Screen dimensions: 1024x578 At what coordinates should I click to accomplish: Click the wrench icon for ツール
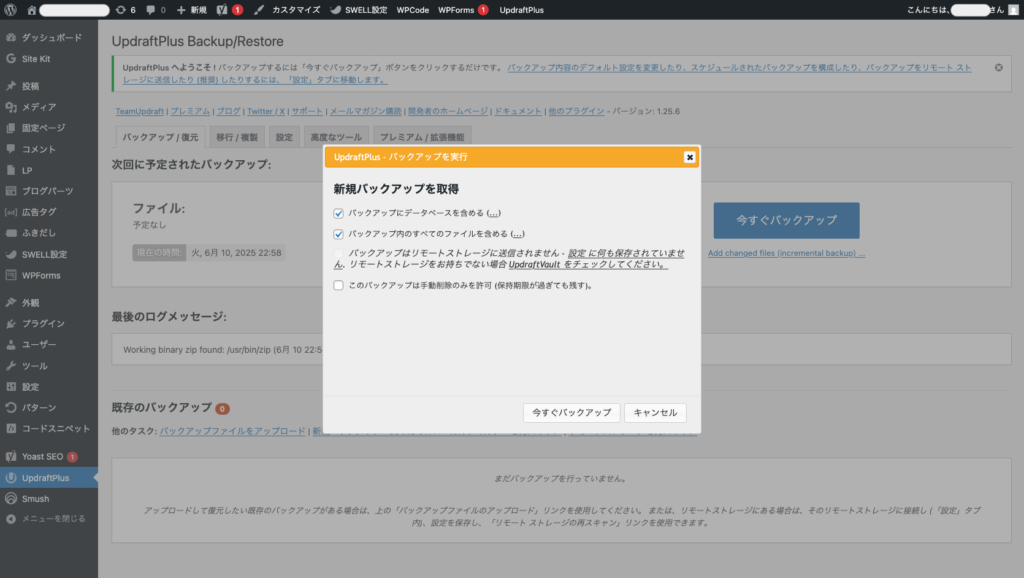(11, 366)
